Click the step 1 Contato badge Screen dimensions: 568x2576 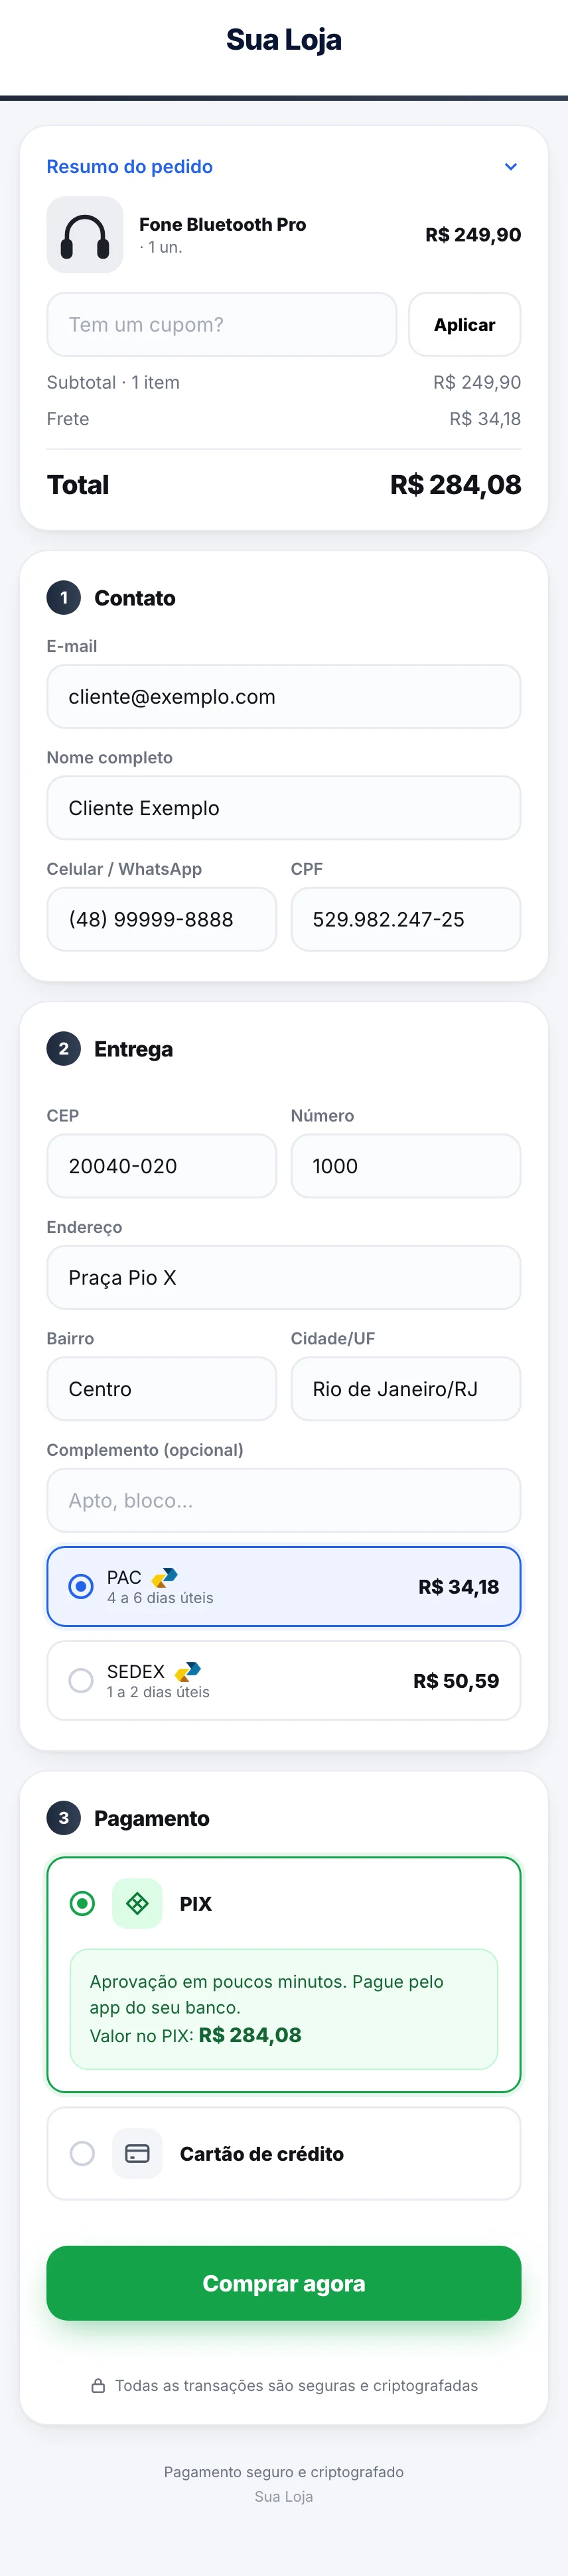click(64, 598)
